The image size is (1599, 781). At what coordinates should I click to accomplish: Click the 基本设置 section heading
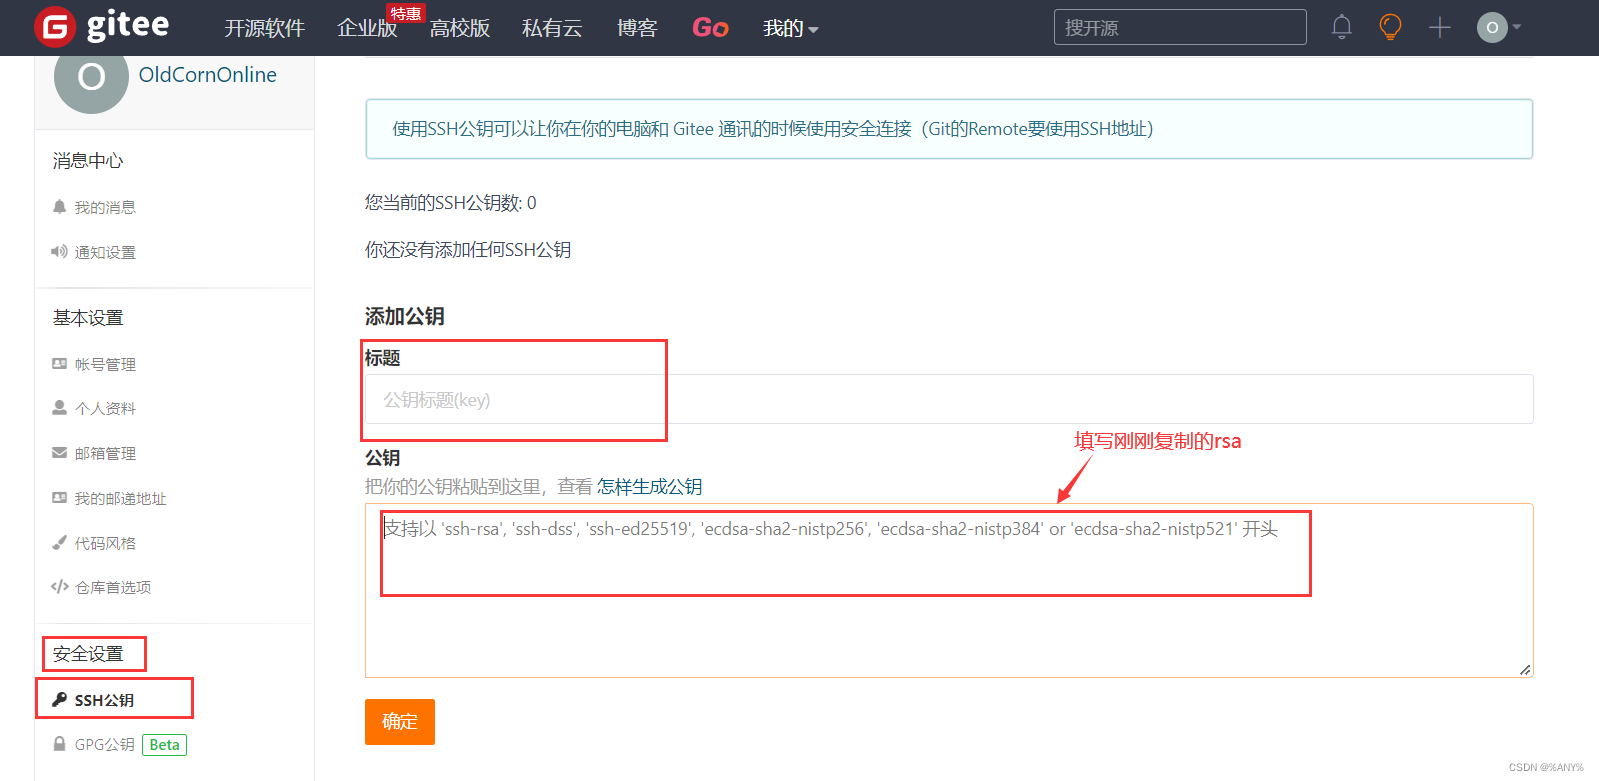[x=88, y=318]
